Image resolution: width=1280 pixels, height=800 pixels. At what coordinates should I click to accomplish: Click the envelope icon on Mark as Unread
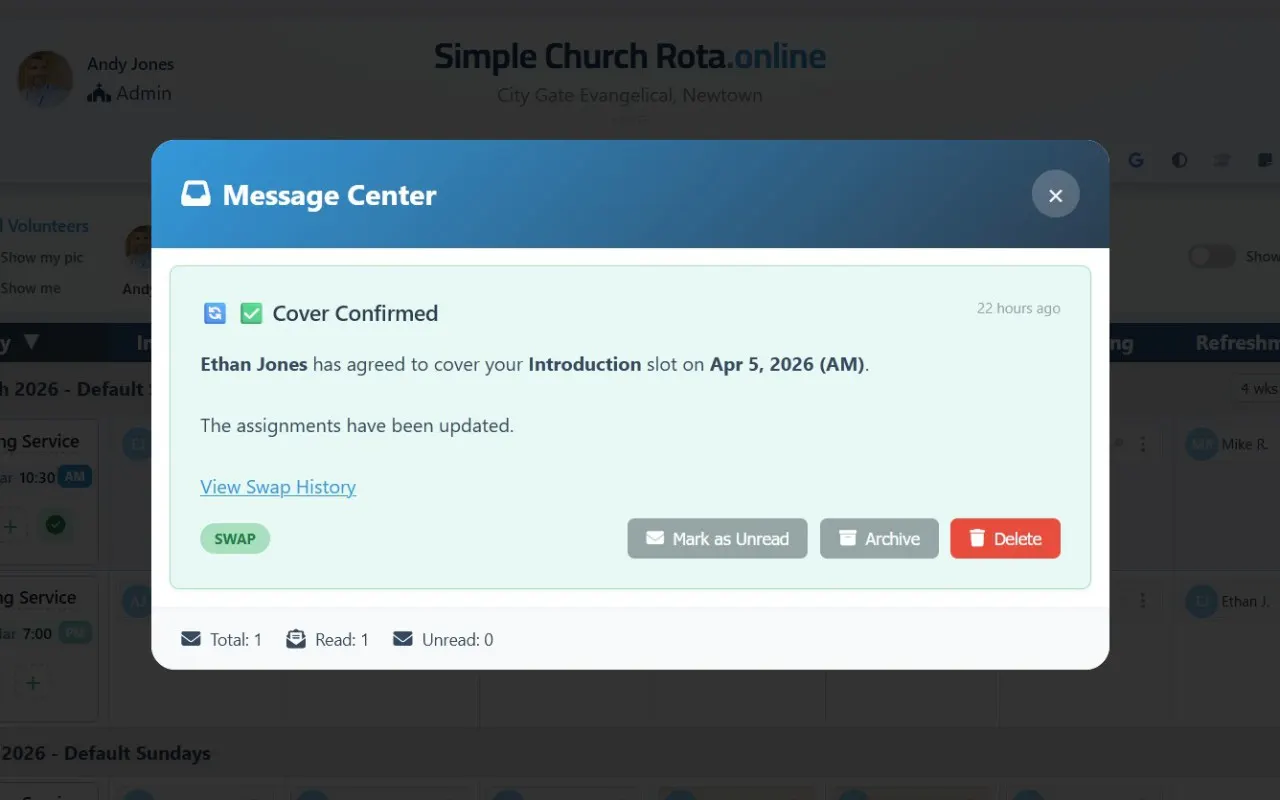[655, 538]
